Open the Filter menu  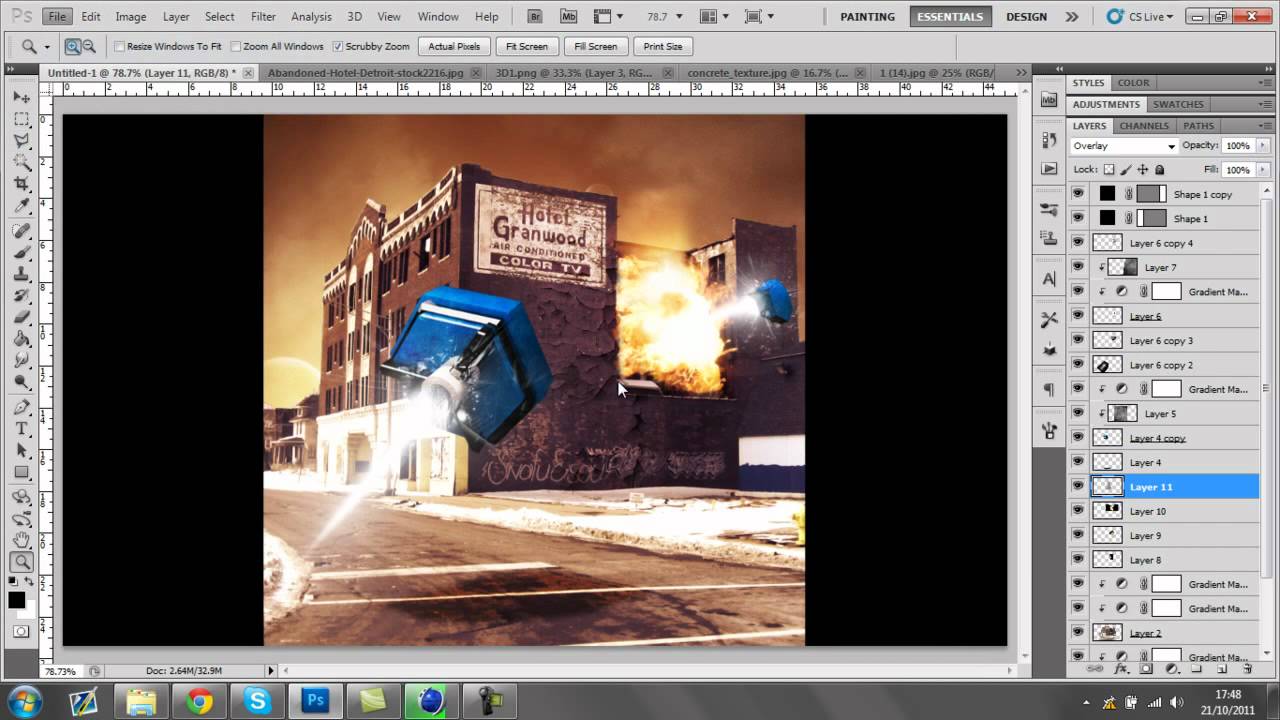[x=263, y=17]
